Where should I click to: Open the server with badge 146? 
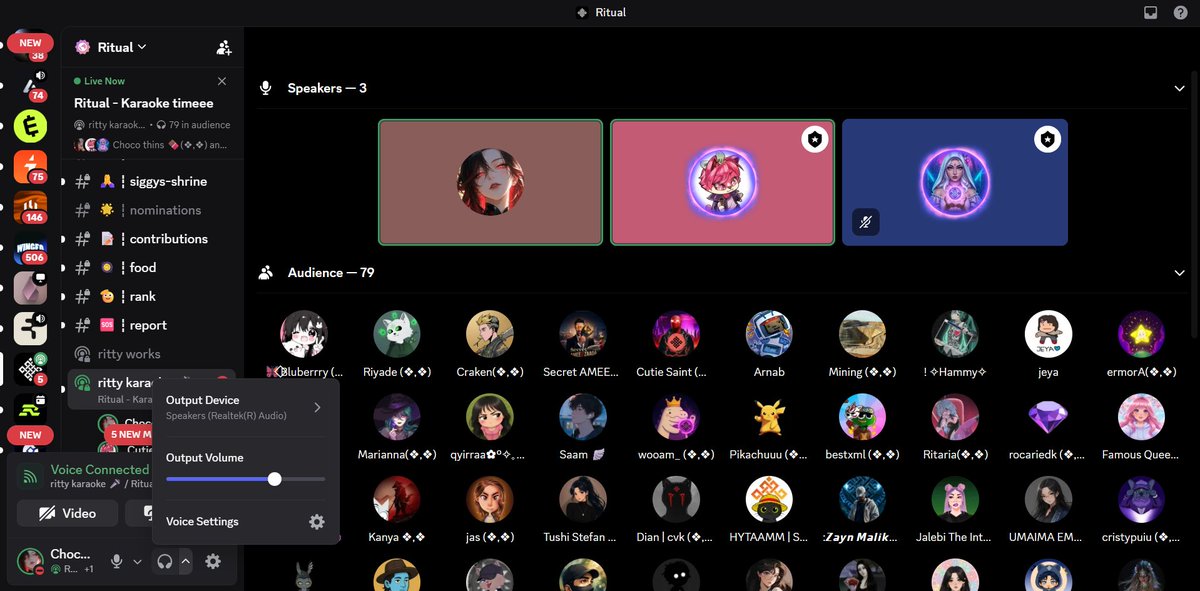click(x=30, y=207)
